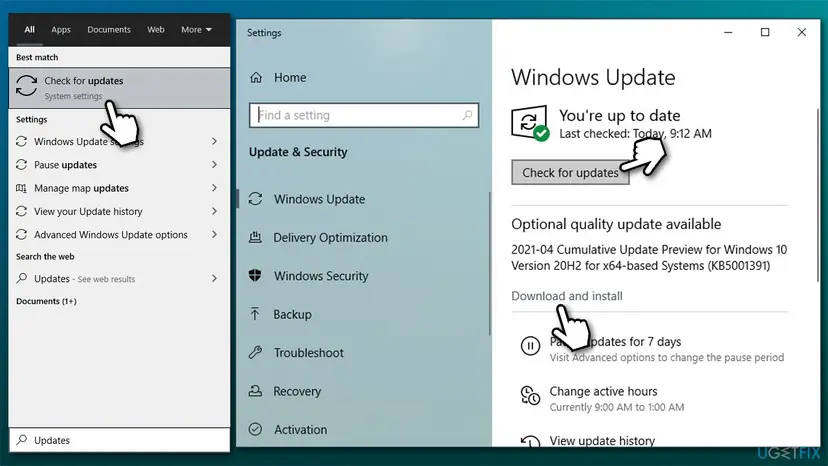Expand Manage map updates result chevron
The height and width of the screenshot is (466, 828).
click(x=214, y=188)
